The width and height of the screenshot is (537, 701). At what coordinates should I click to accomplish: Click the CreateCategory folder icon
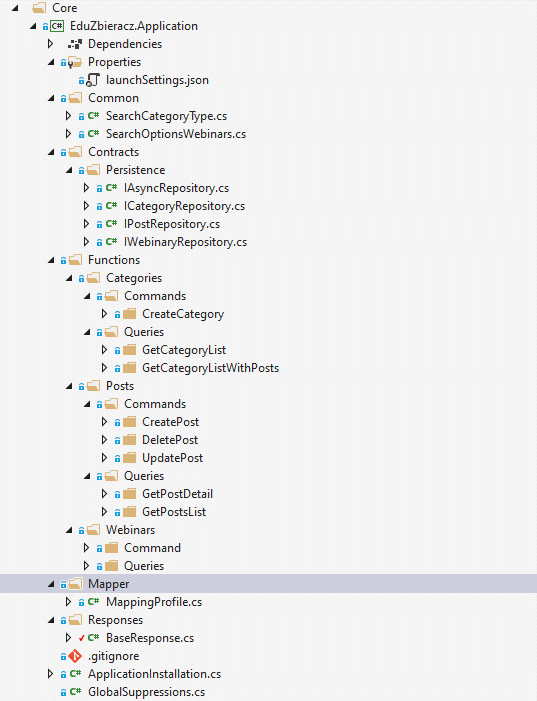click(129, 314)
